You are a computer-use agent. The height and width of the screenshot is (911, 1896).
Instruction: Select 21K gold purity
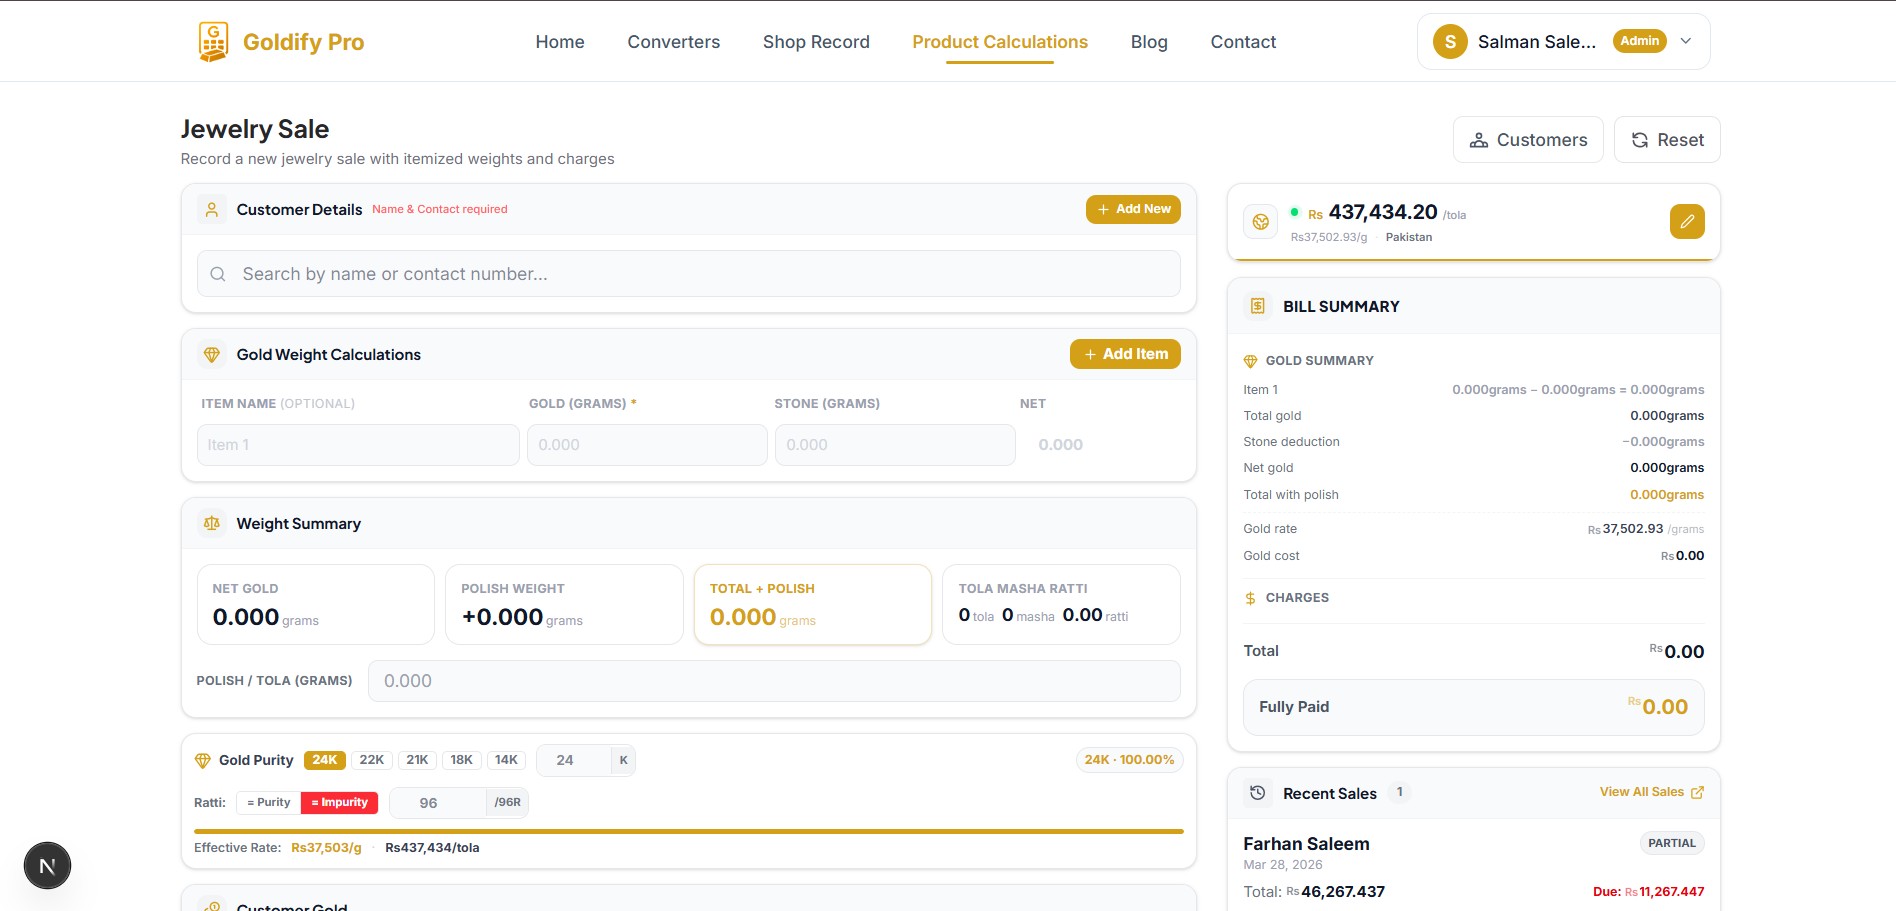coord(417,760)
